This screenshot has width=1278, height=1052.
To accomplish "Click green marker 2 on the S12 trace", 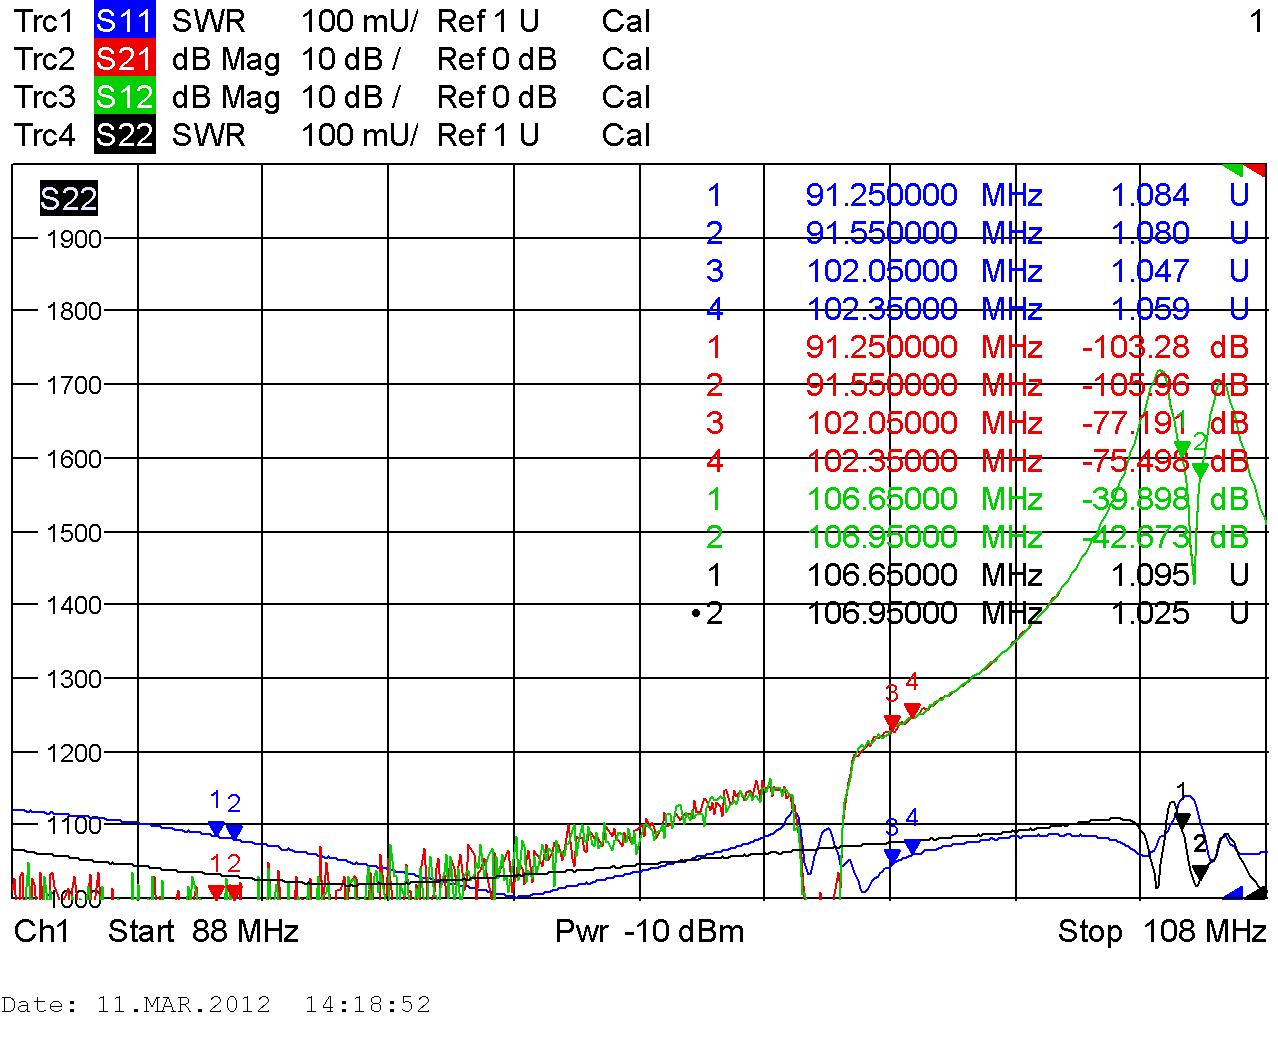I will point(1201,469).
